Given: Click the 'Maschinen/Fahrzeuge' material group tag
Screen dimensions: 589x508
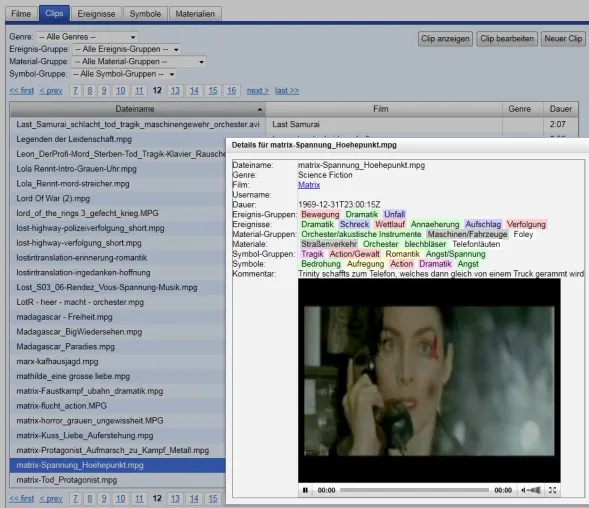Looking at the screenshot, I should click(x=467, y=234).
